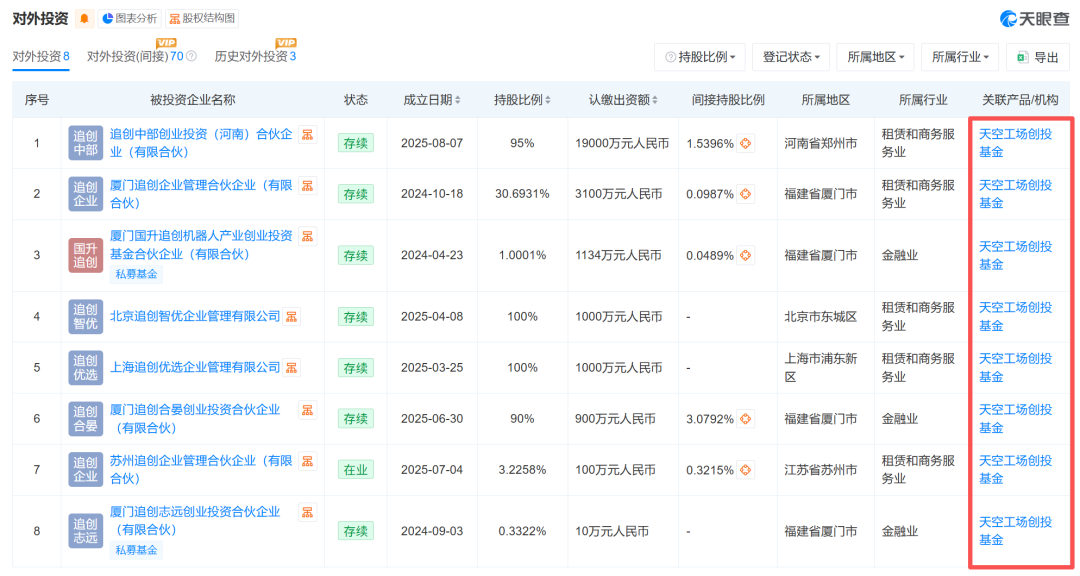This screenshot has height=576, width=1080.
Task: Click indirect holding path icon beside 3.0792%
Action: (x=745, y=419)
